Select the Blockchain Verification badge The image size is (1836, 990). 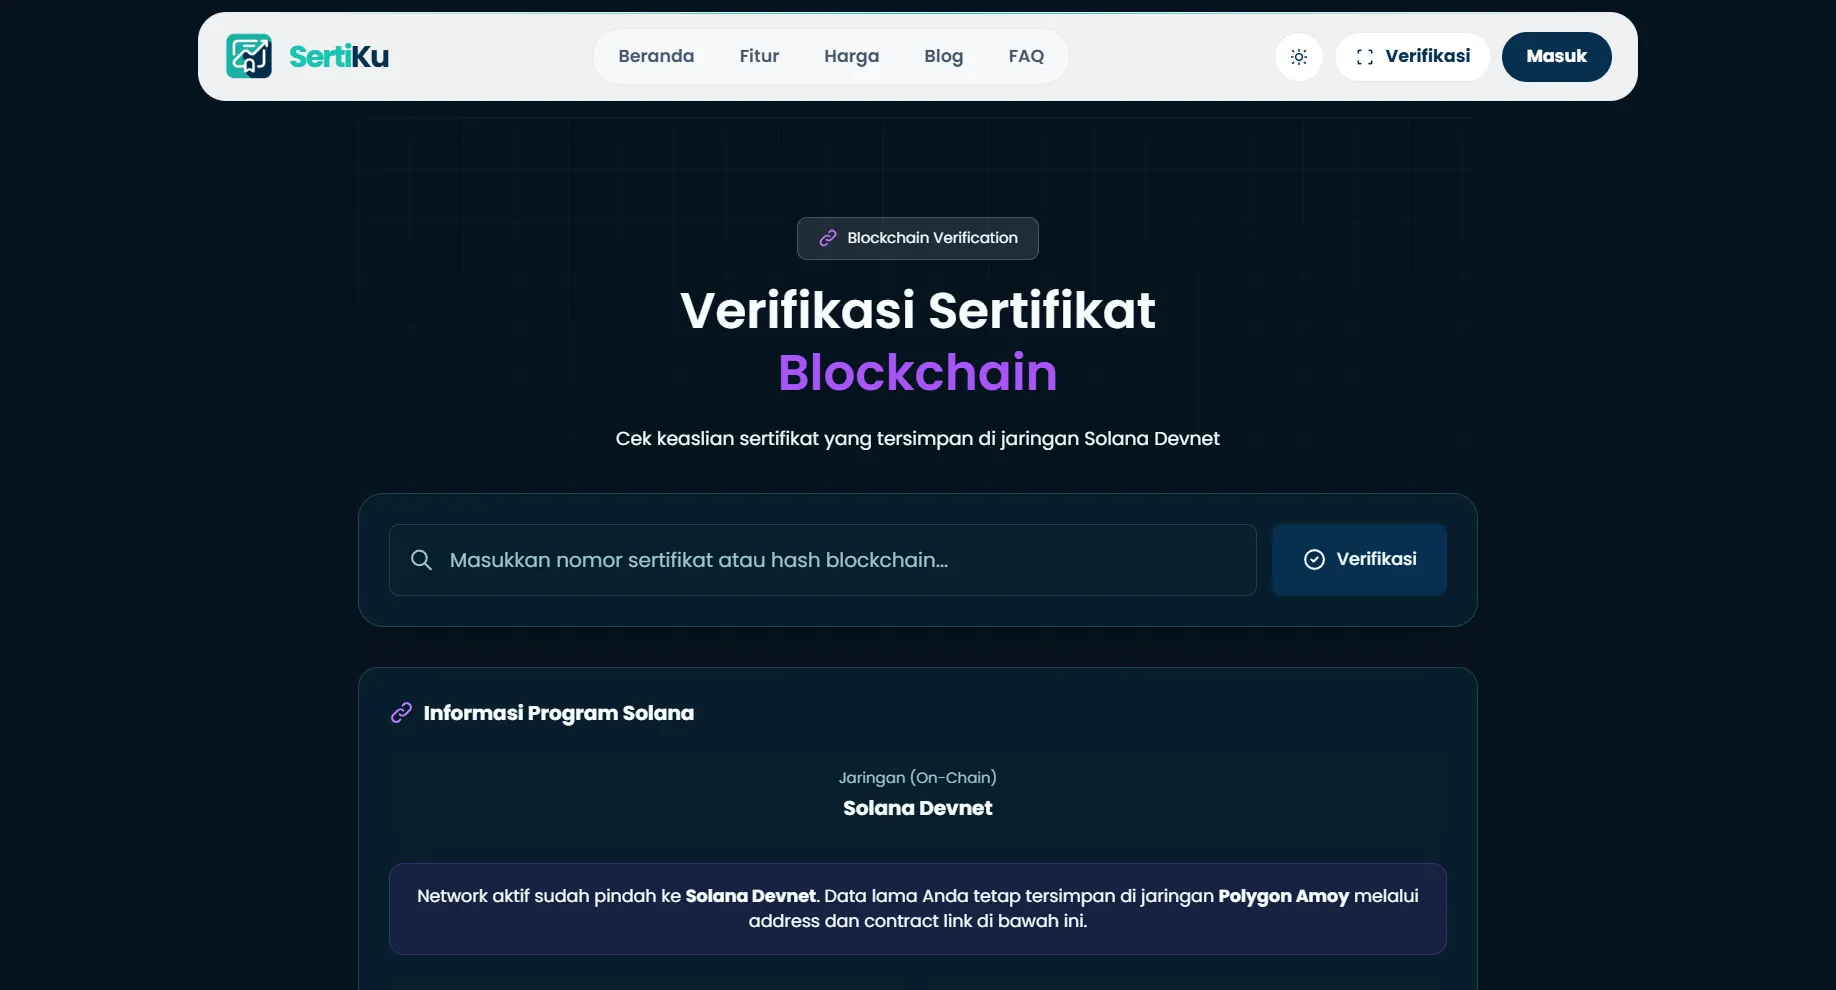pos(918,238)
